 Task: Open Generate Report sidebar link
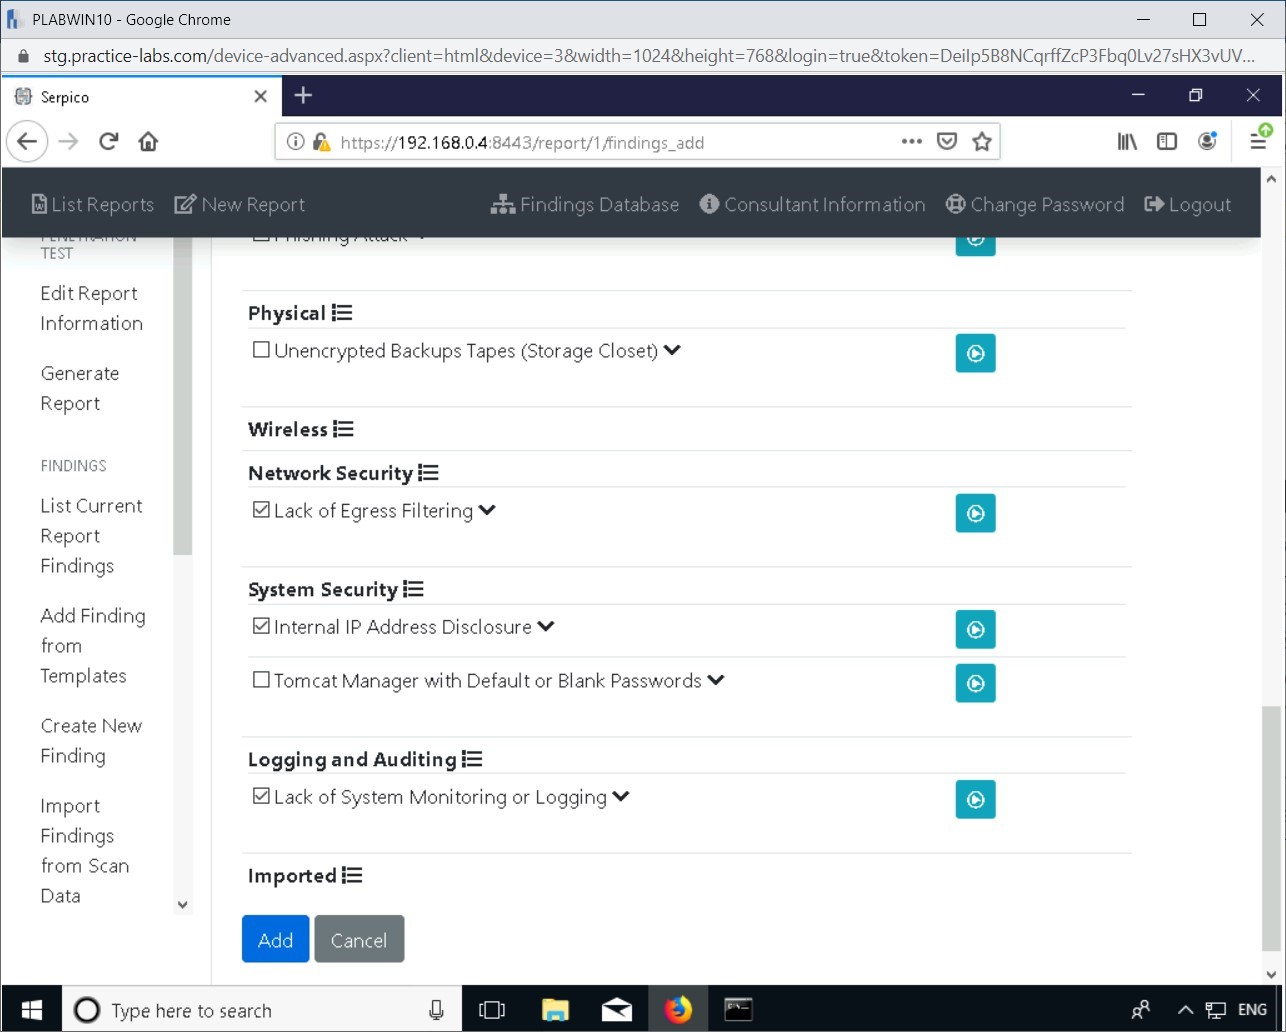[79, 388]
